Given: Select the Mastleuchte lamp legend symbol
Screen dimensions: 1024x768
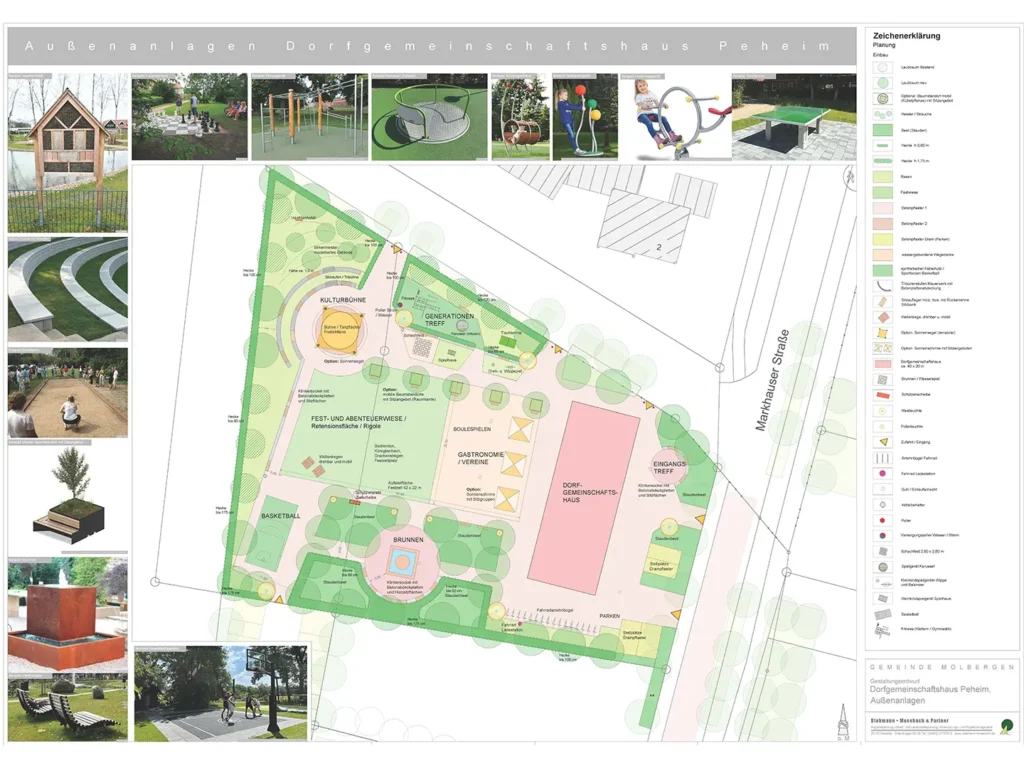Looking at the screenshot, I should click(882, 411).
